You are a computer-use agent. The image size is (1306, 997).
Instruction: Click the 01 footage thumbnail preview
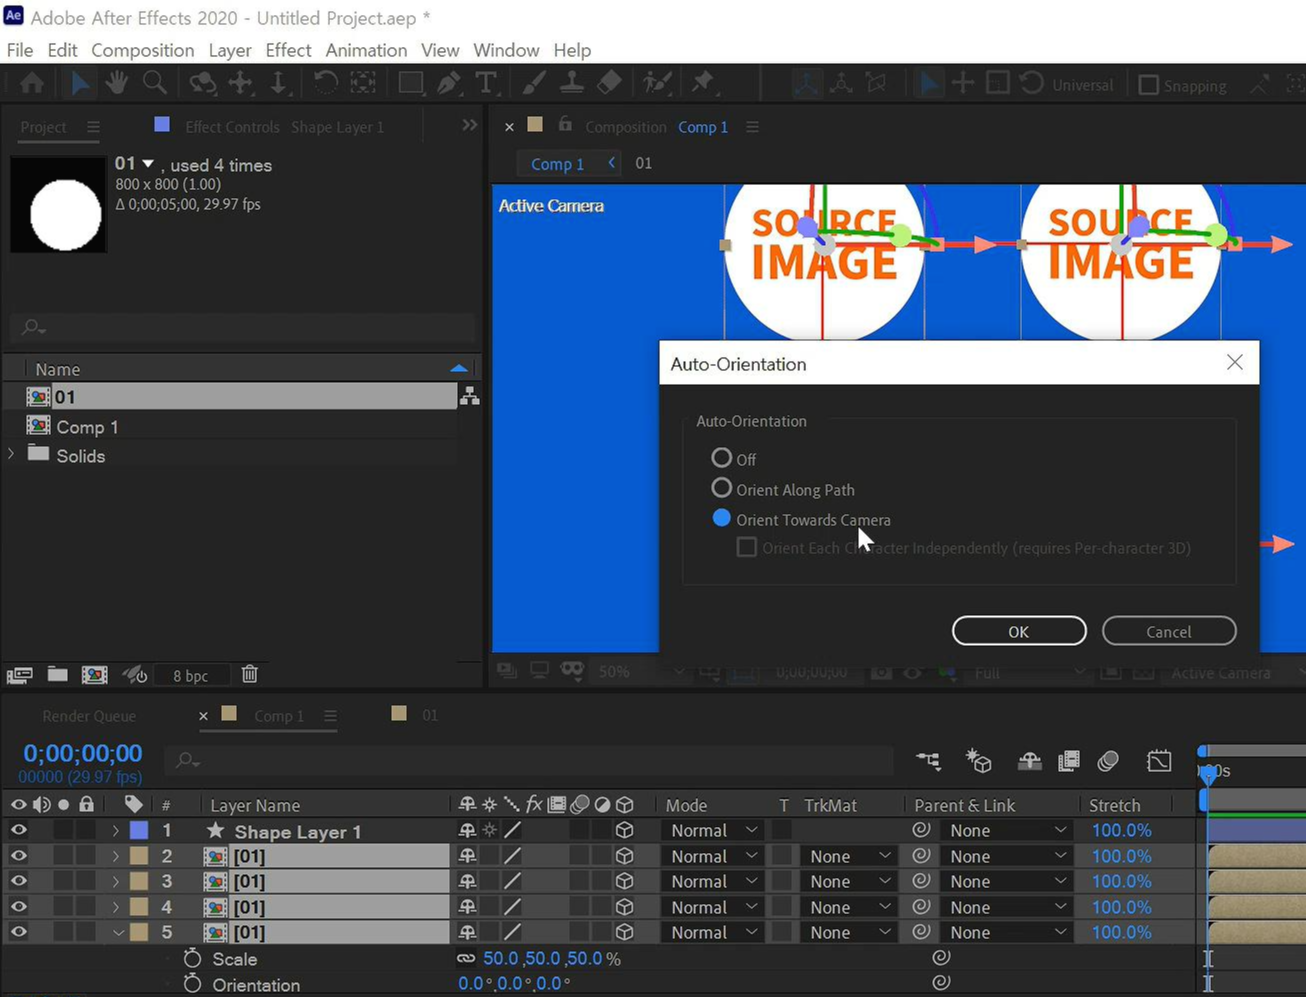(58, 205)
